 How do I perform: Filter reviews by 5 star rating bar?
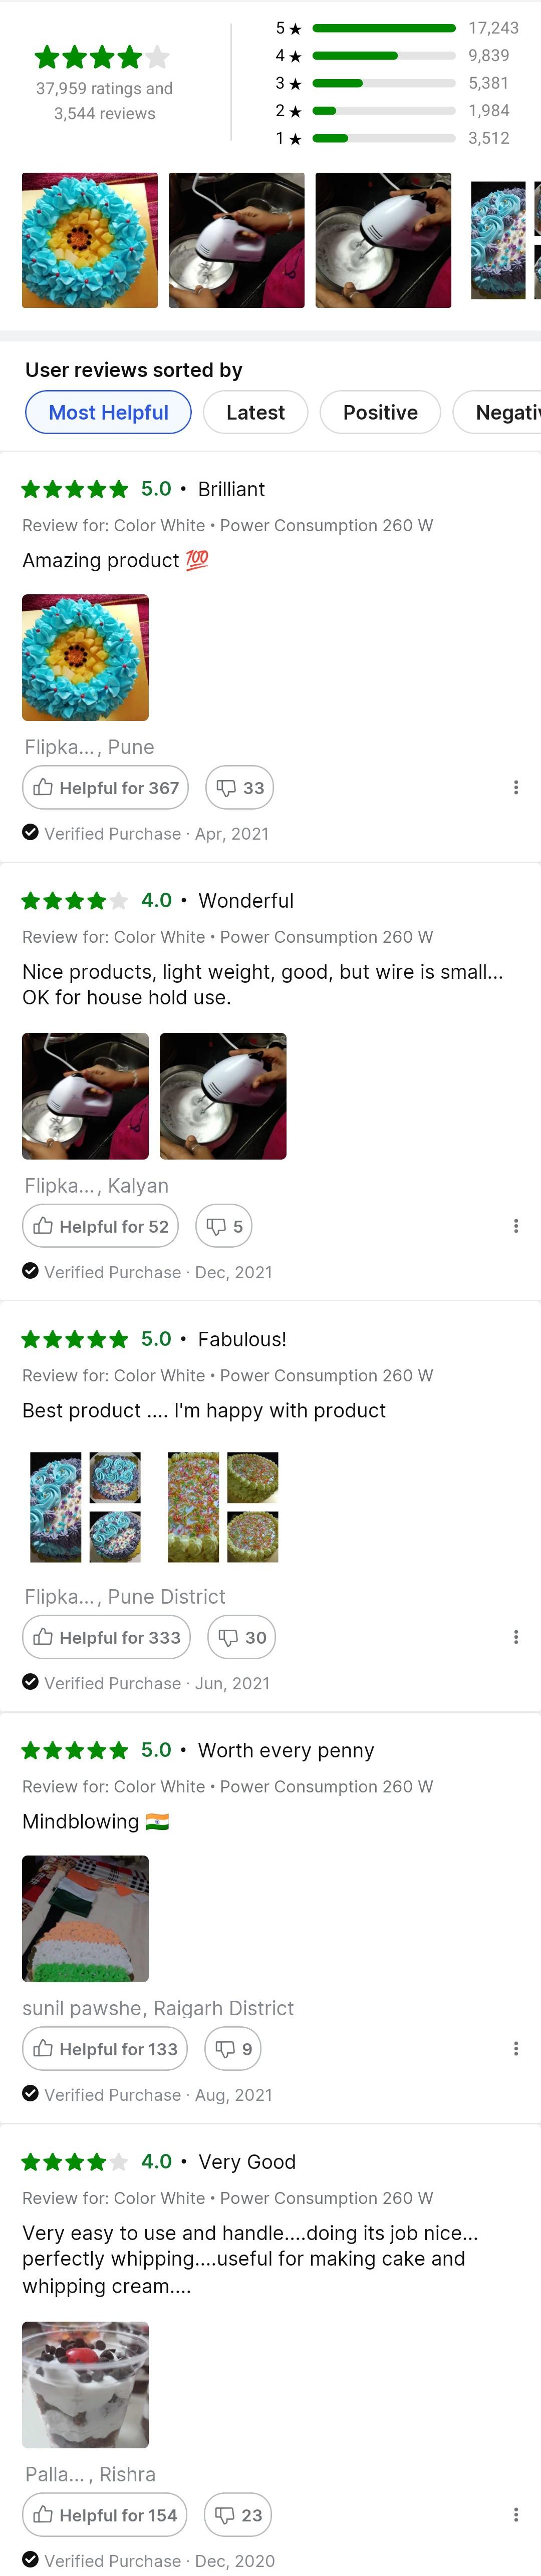(384, 28)
